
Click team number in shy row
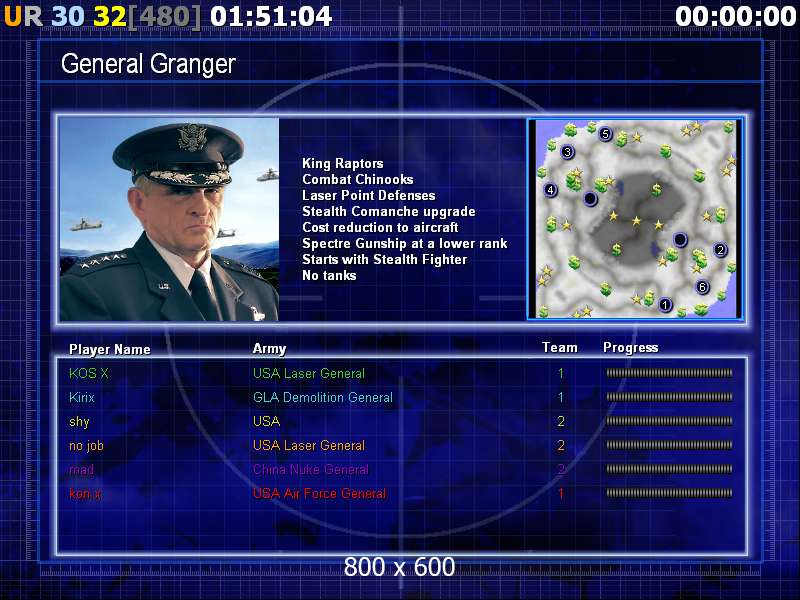(x=561, y=421)
